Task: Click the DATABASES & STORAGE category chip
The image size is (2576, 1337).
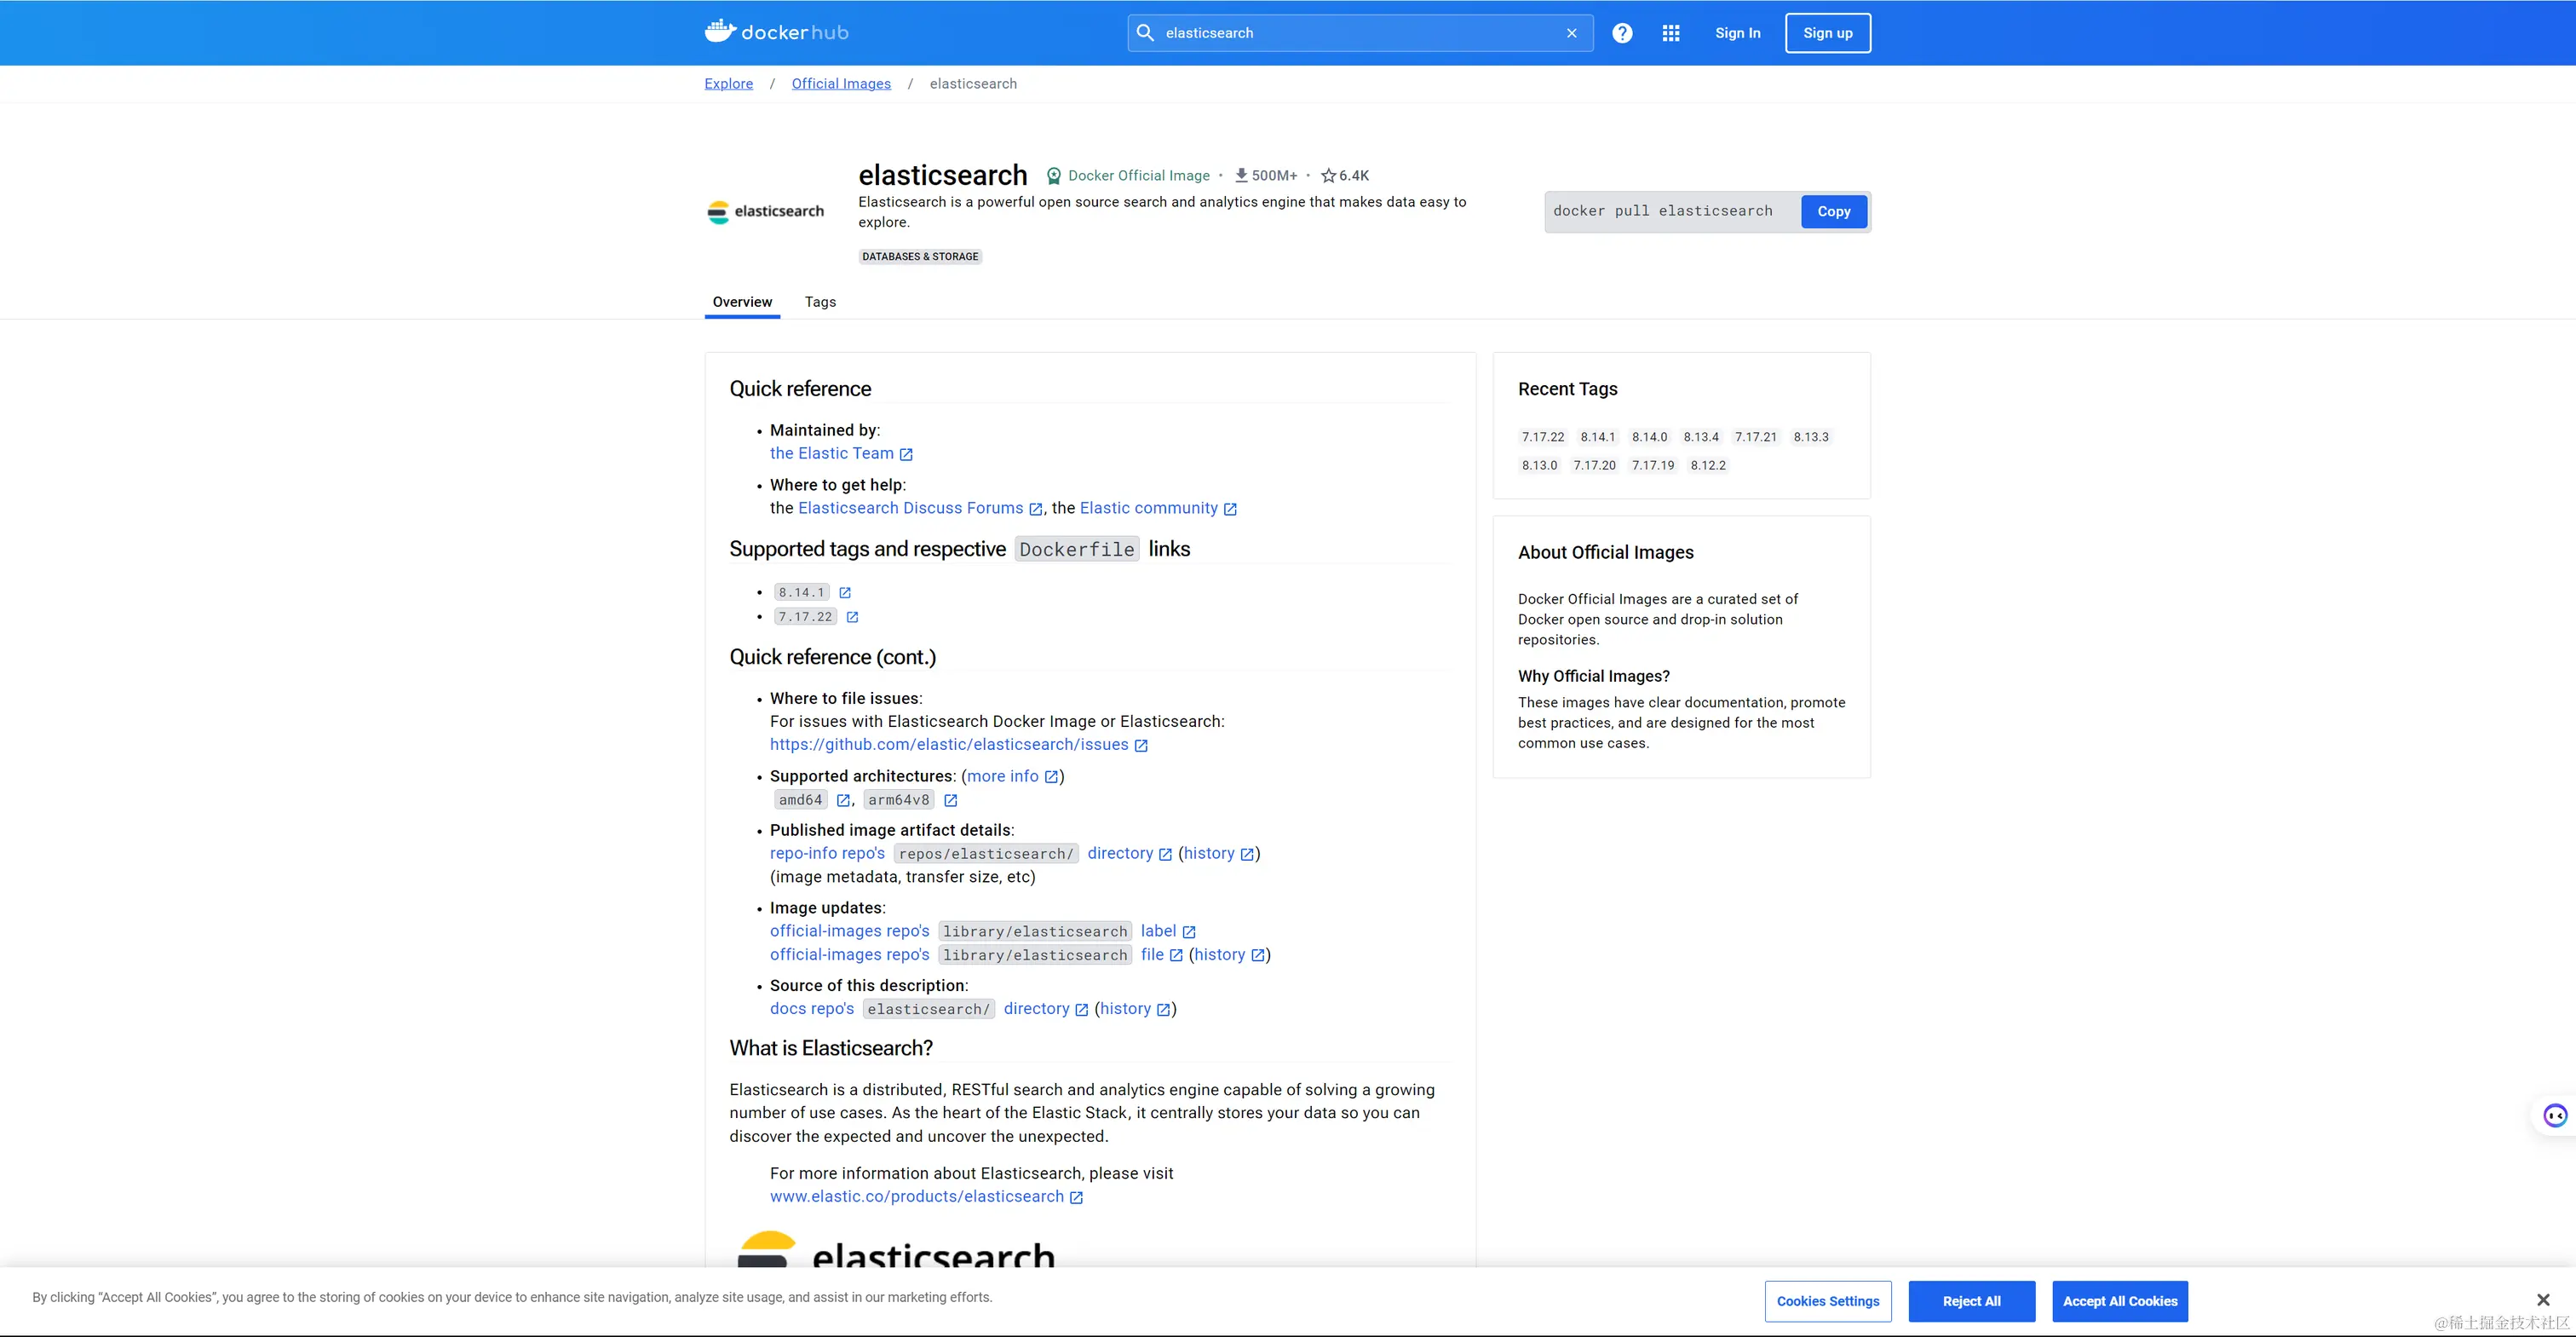Action: coord(920,257)
